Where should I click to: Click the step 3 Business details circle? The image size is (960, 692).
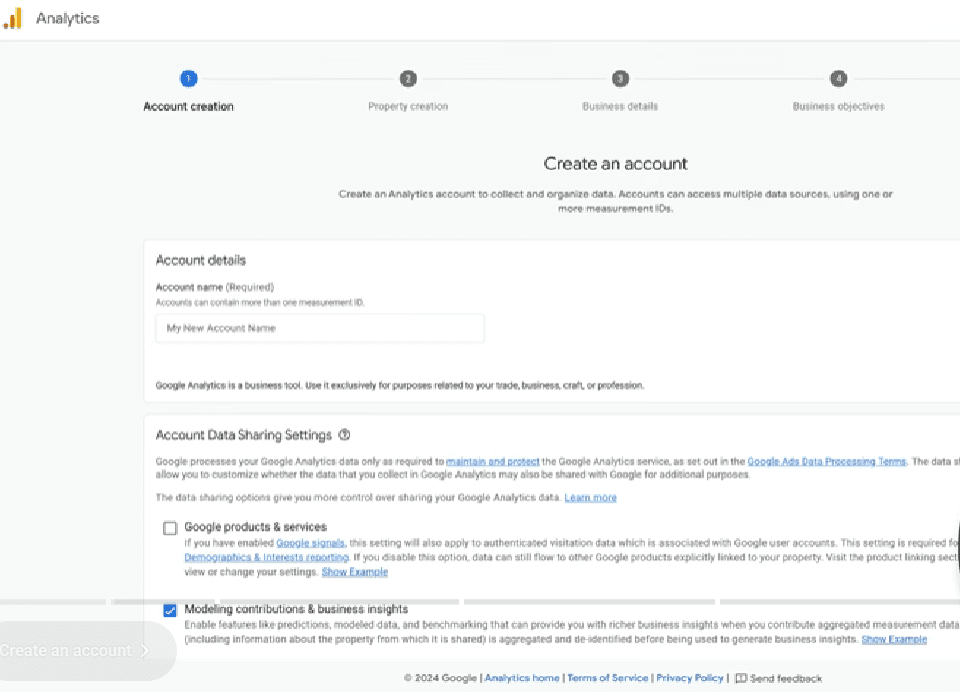(x=620, y=79)
